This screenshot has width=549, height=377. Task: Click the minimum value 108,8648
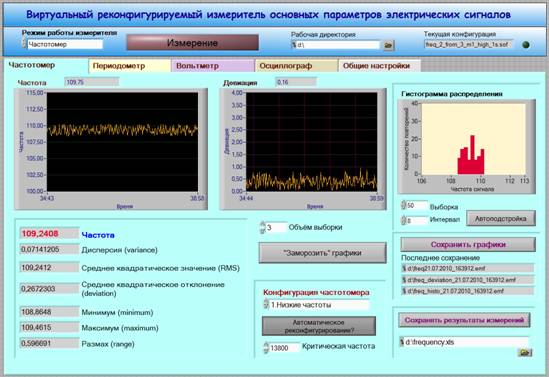(x=49, y=312)
